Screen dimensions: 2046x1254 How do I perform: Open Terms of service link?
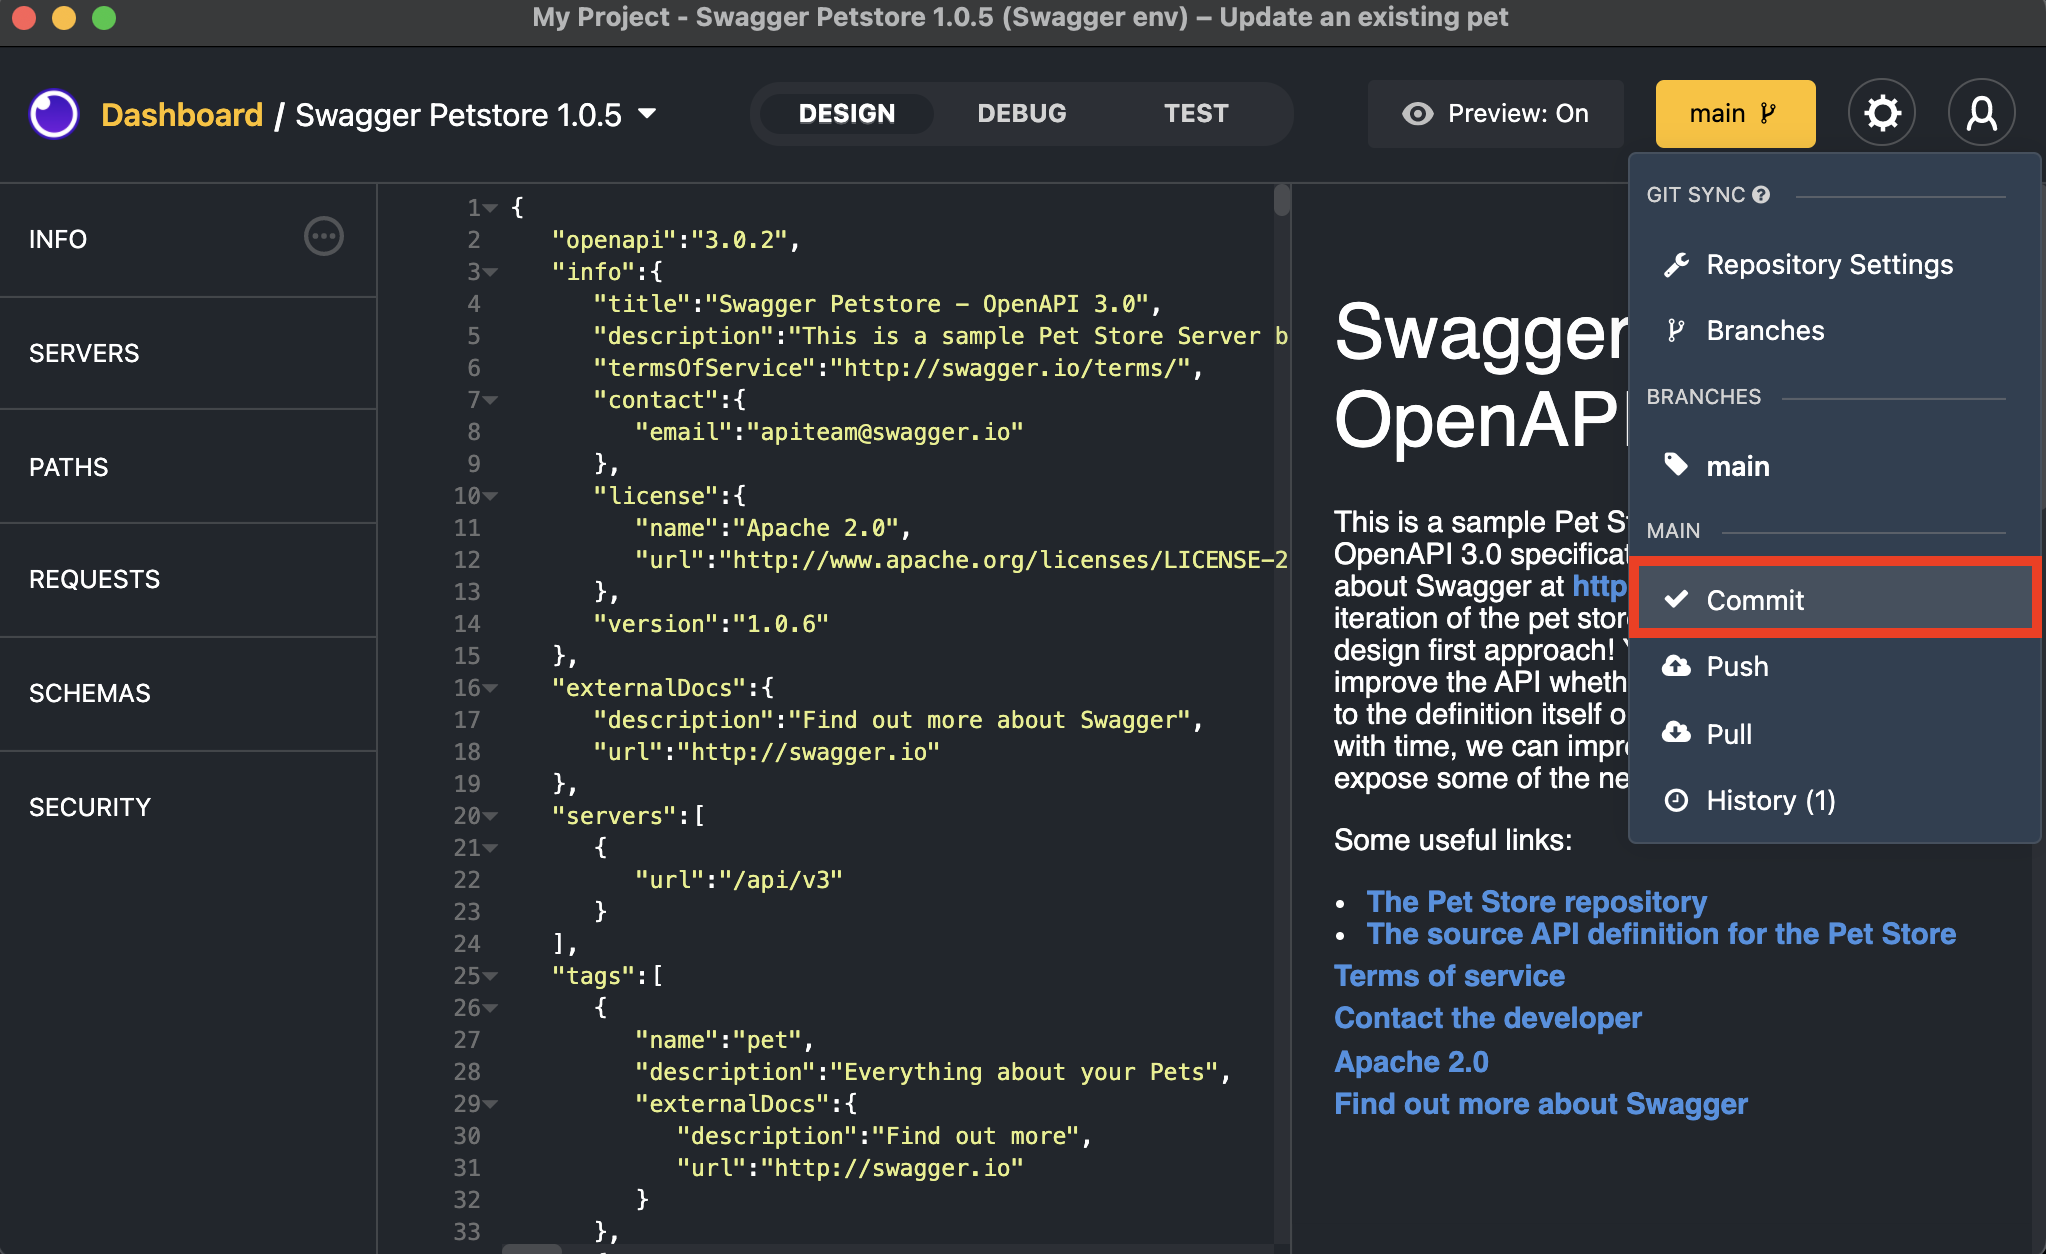(x=1449, y=975)
